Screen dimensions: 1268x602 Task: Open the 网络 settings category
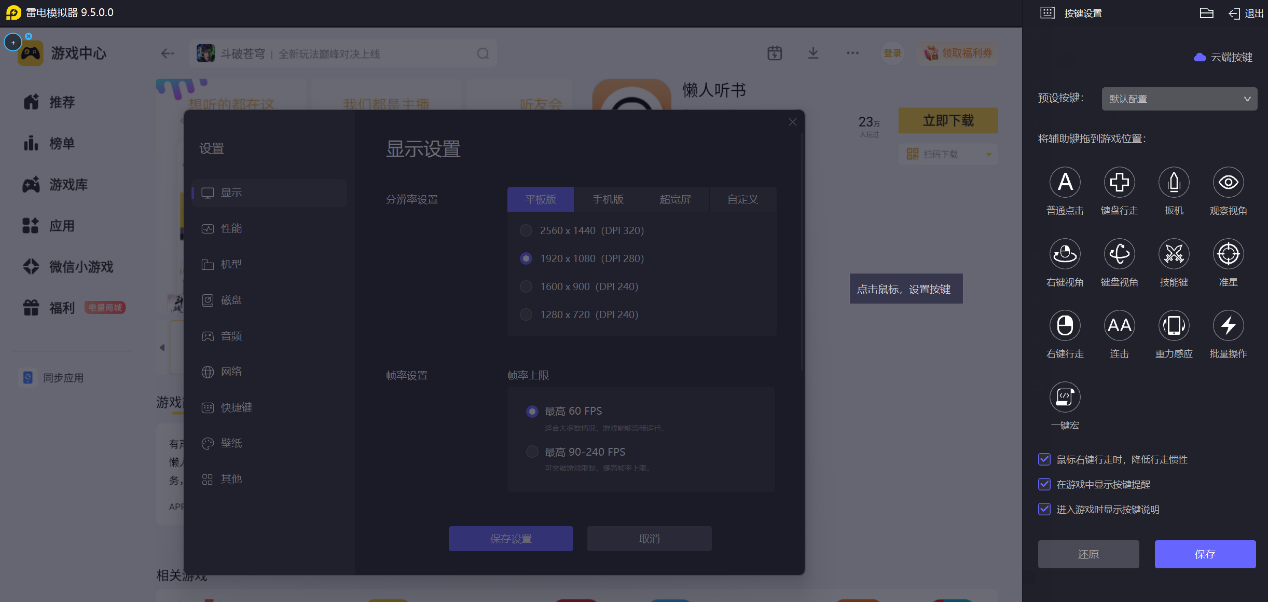tap(270, 372)
